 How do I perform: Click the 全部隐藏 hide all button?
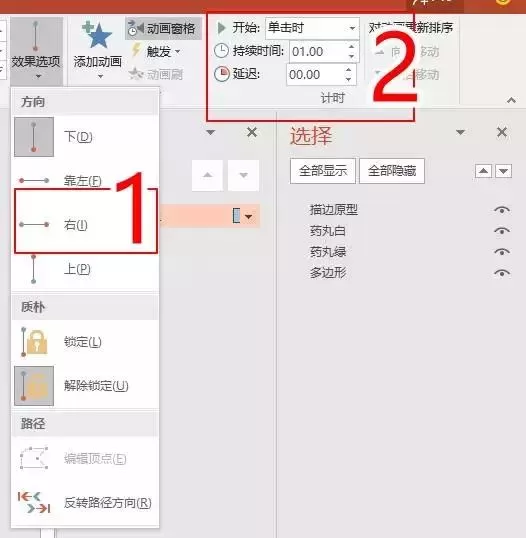tap(392, 171)
